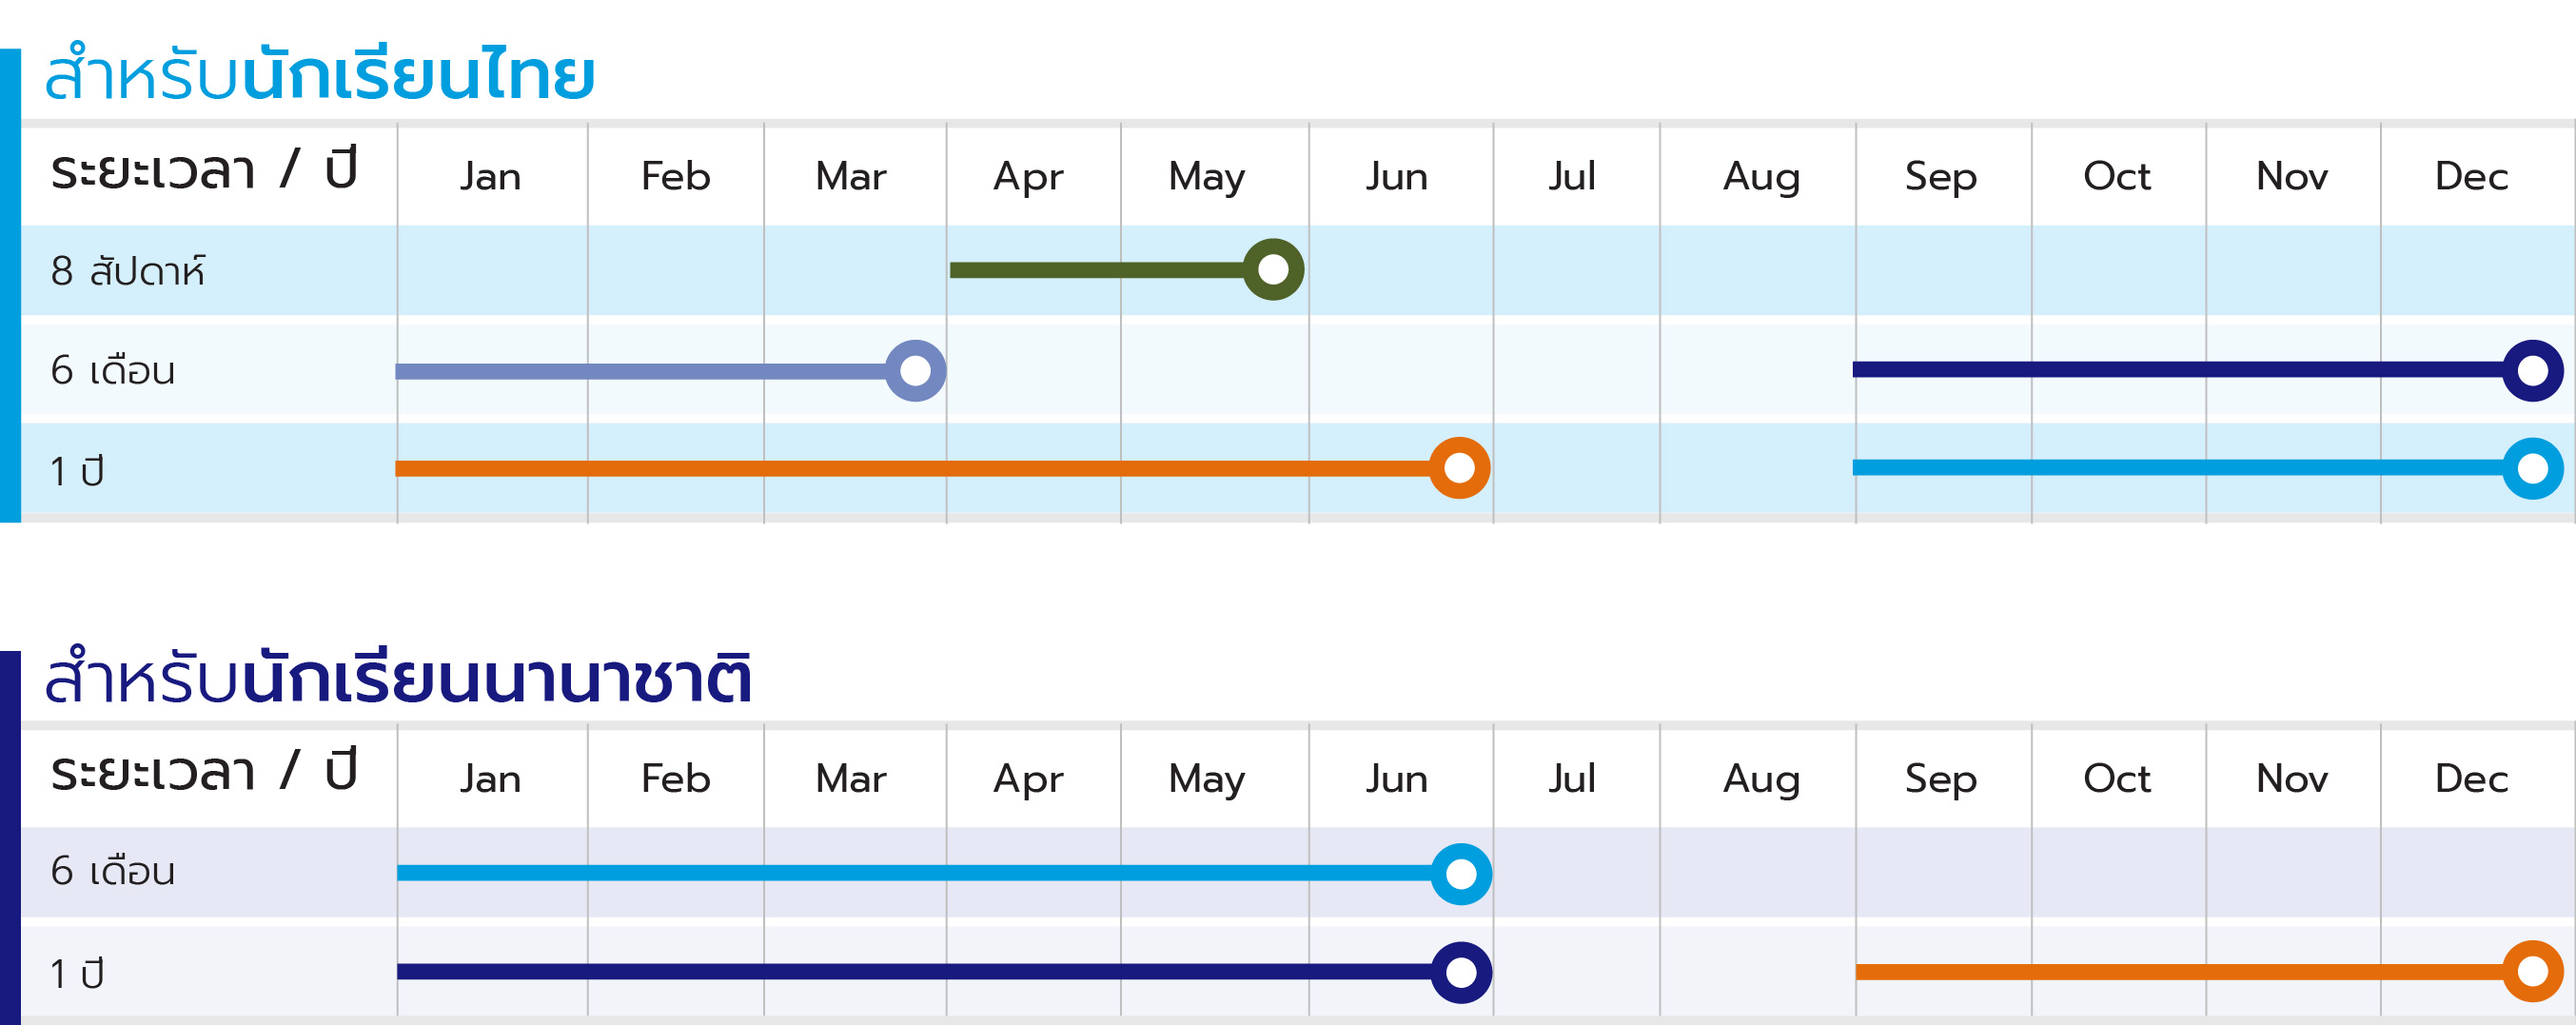The width and height of the screenshot is (2576, 1025).
Task: Click the dark navy circle in the Thai students' 6 เดือน row
Action: click(2532, 371)
